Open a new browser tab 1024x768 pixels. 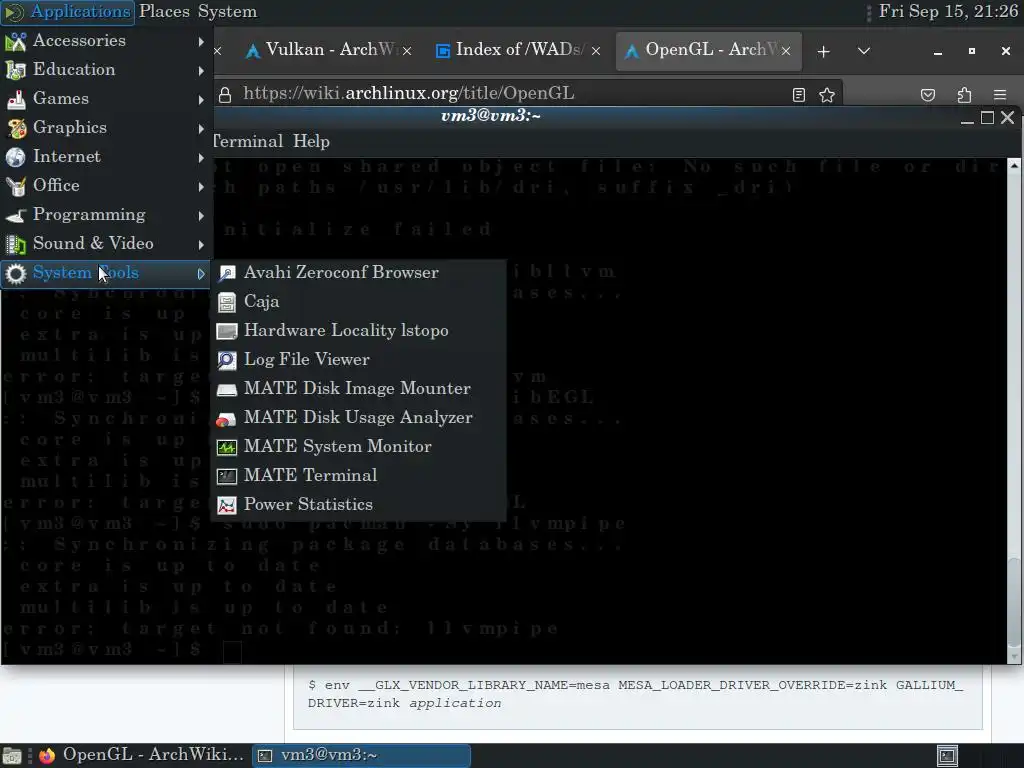(824, 51)
